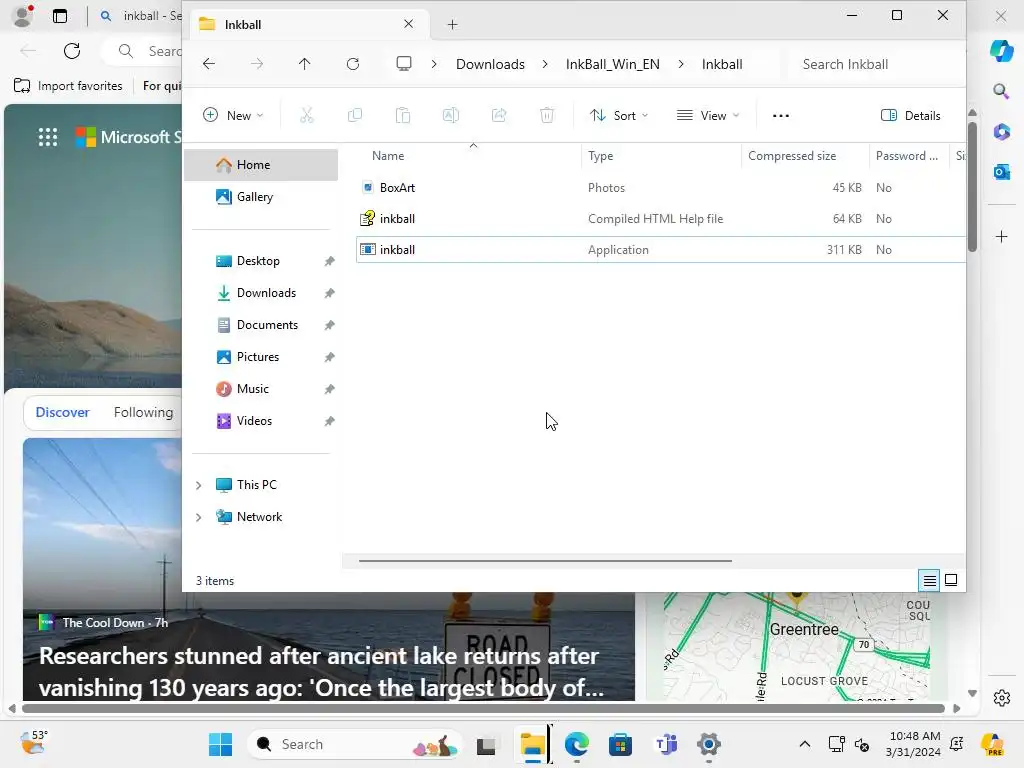The width and height of the screenshot is (1024, 768).
Task: Click Import favorites in Edge
Action: (x=68, y=86)
